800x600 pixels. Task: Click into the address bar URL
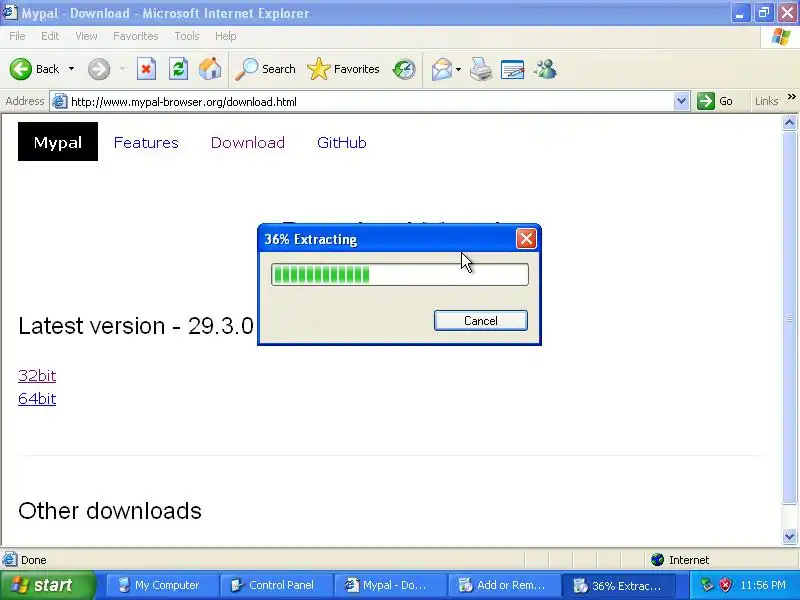click(184, 102)
